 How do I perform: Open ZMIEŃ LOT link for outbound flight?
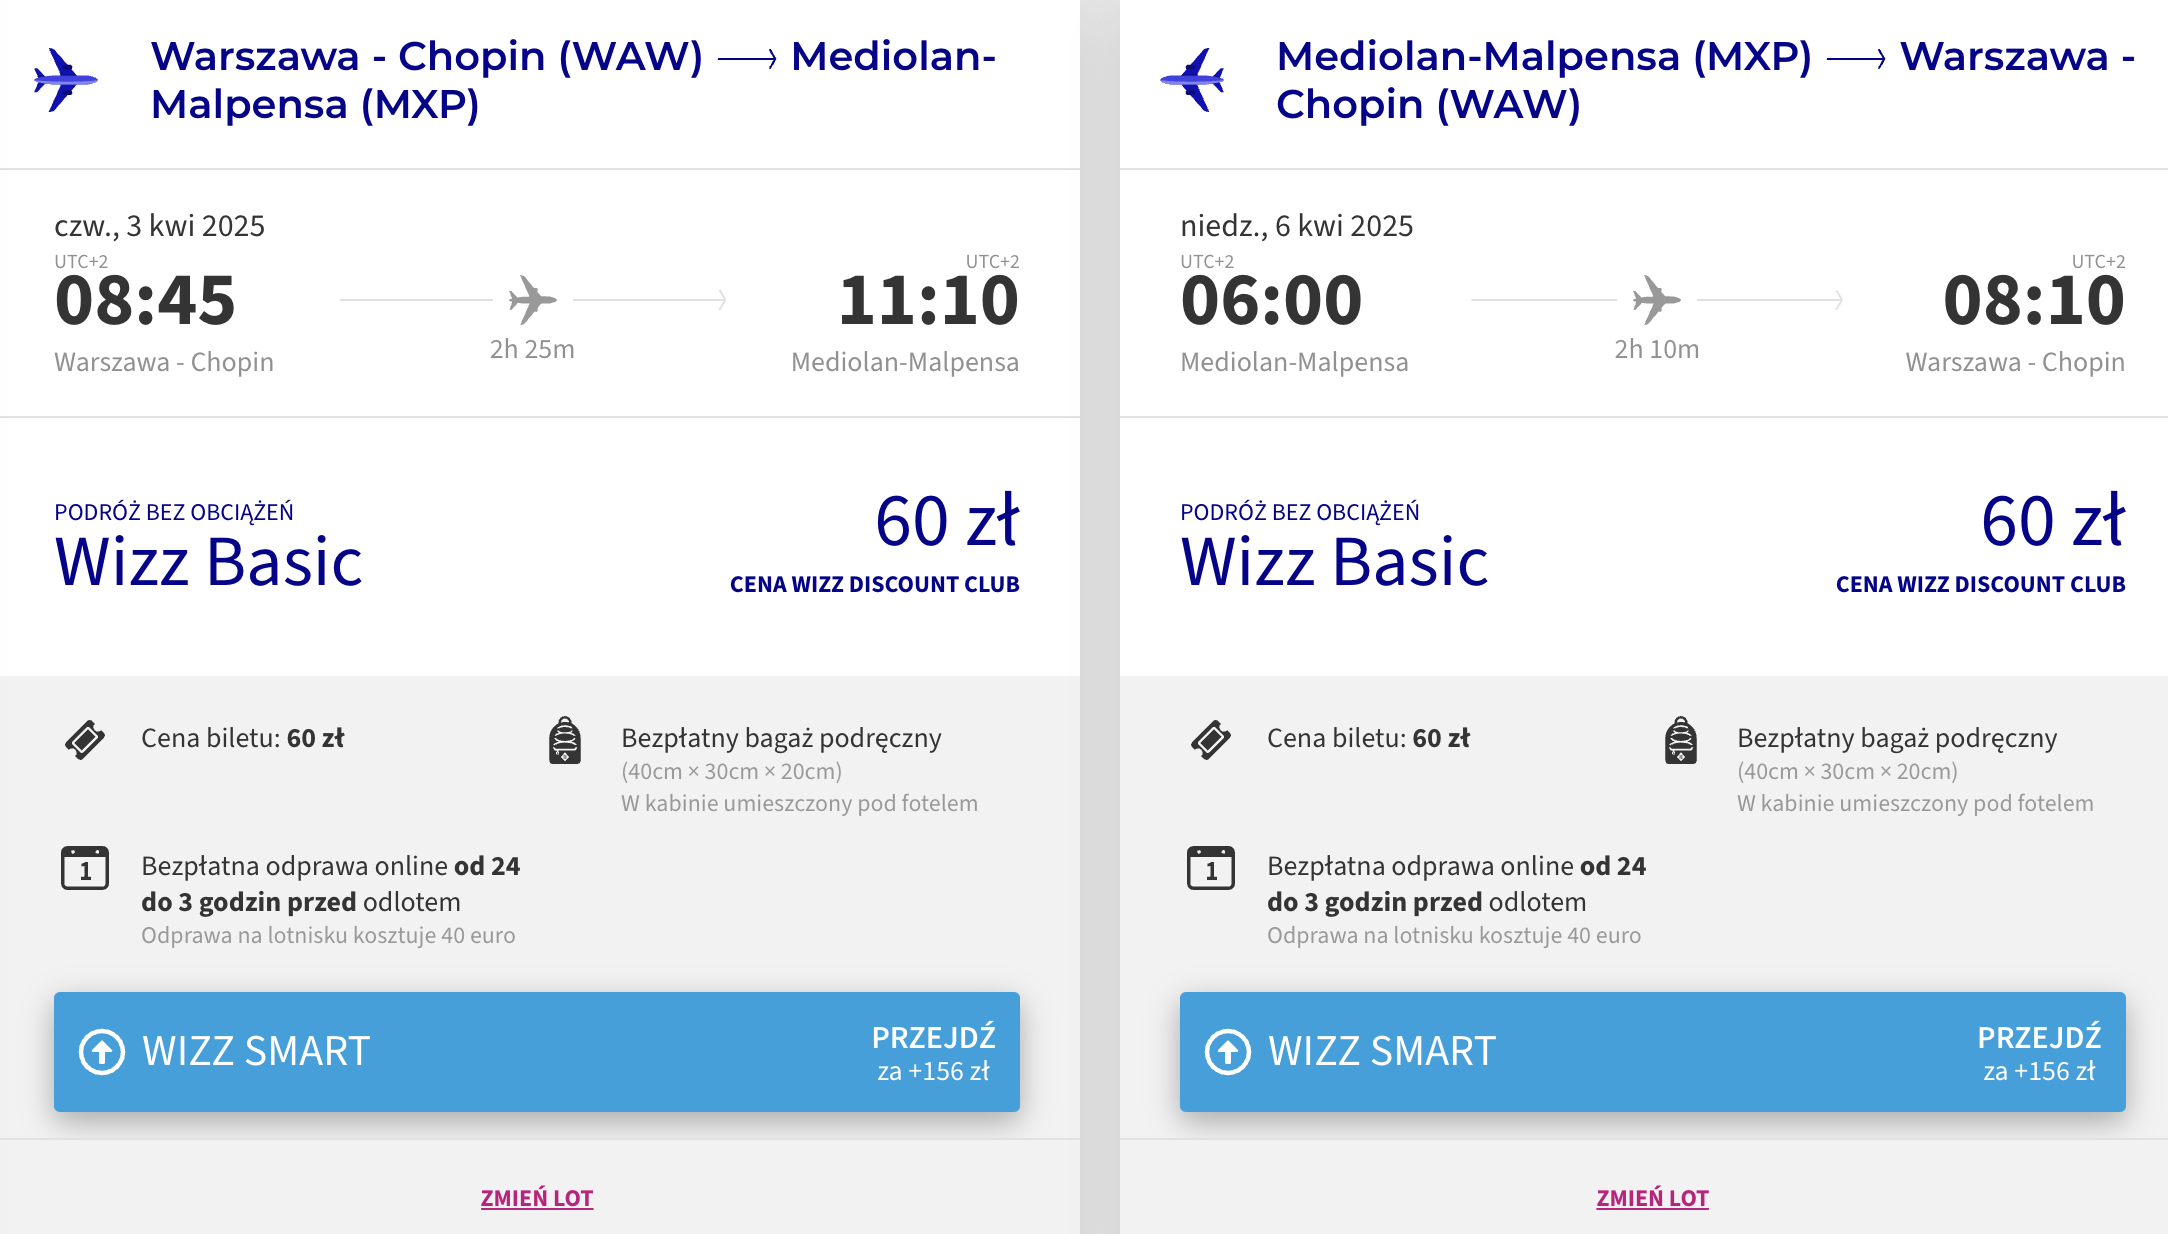point(537,1198)
